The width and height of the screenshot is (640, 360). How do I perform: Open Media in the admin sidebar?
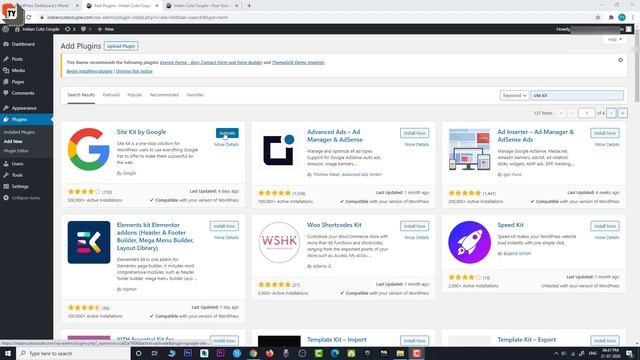click(x=18, y=71)
